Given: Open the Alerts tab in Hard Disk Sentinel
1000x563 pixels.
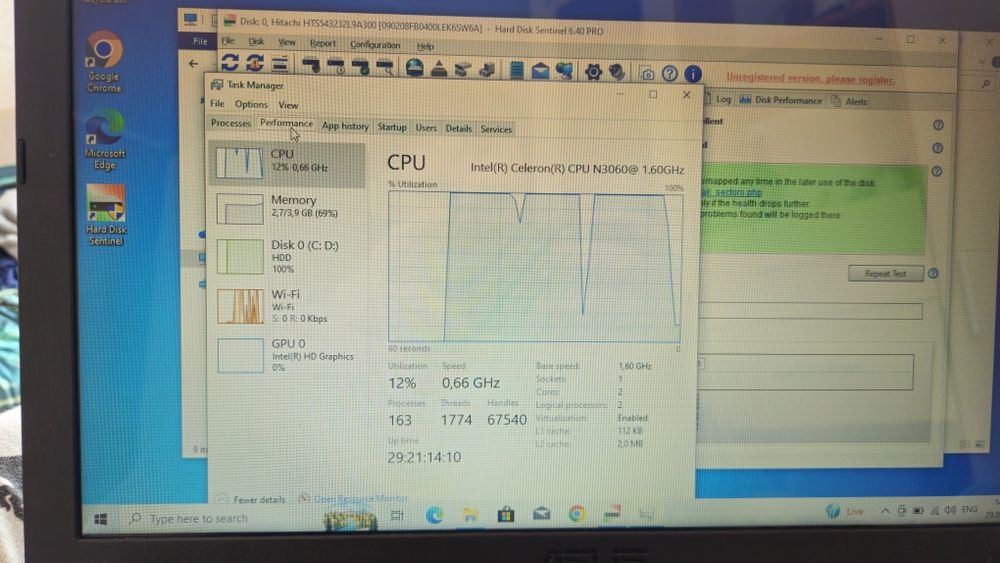Looking at the screenshot, I should [x=851, y=101].
